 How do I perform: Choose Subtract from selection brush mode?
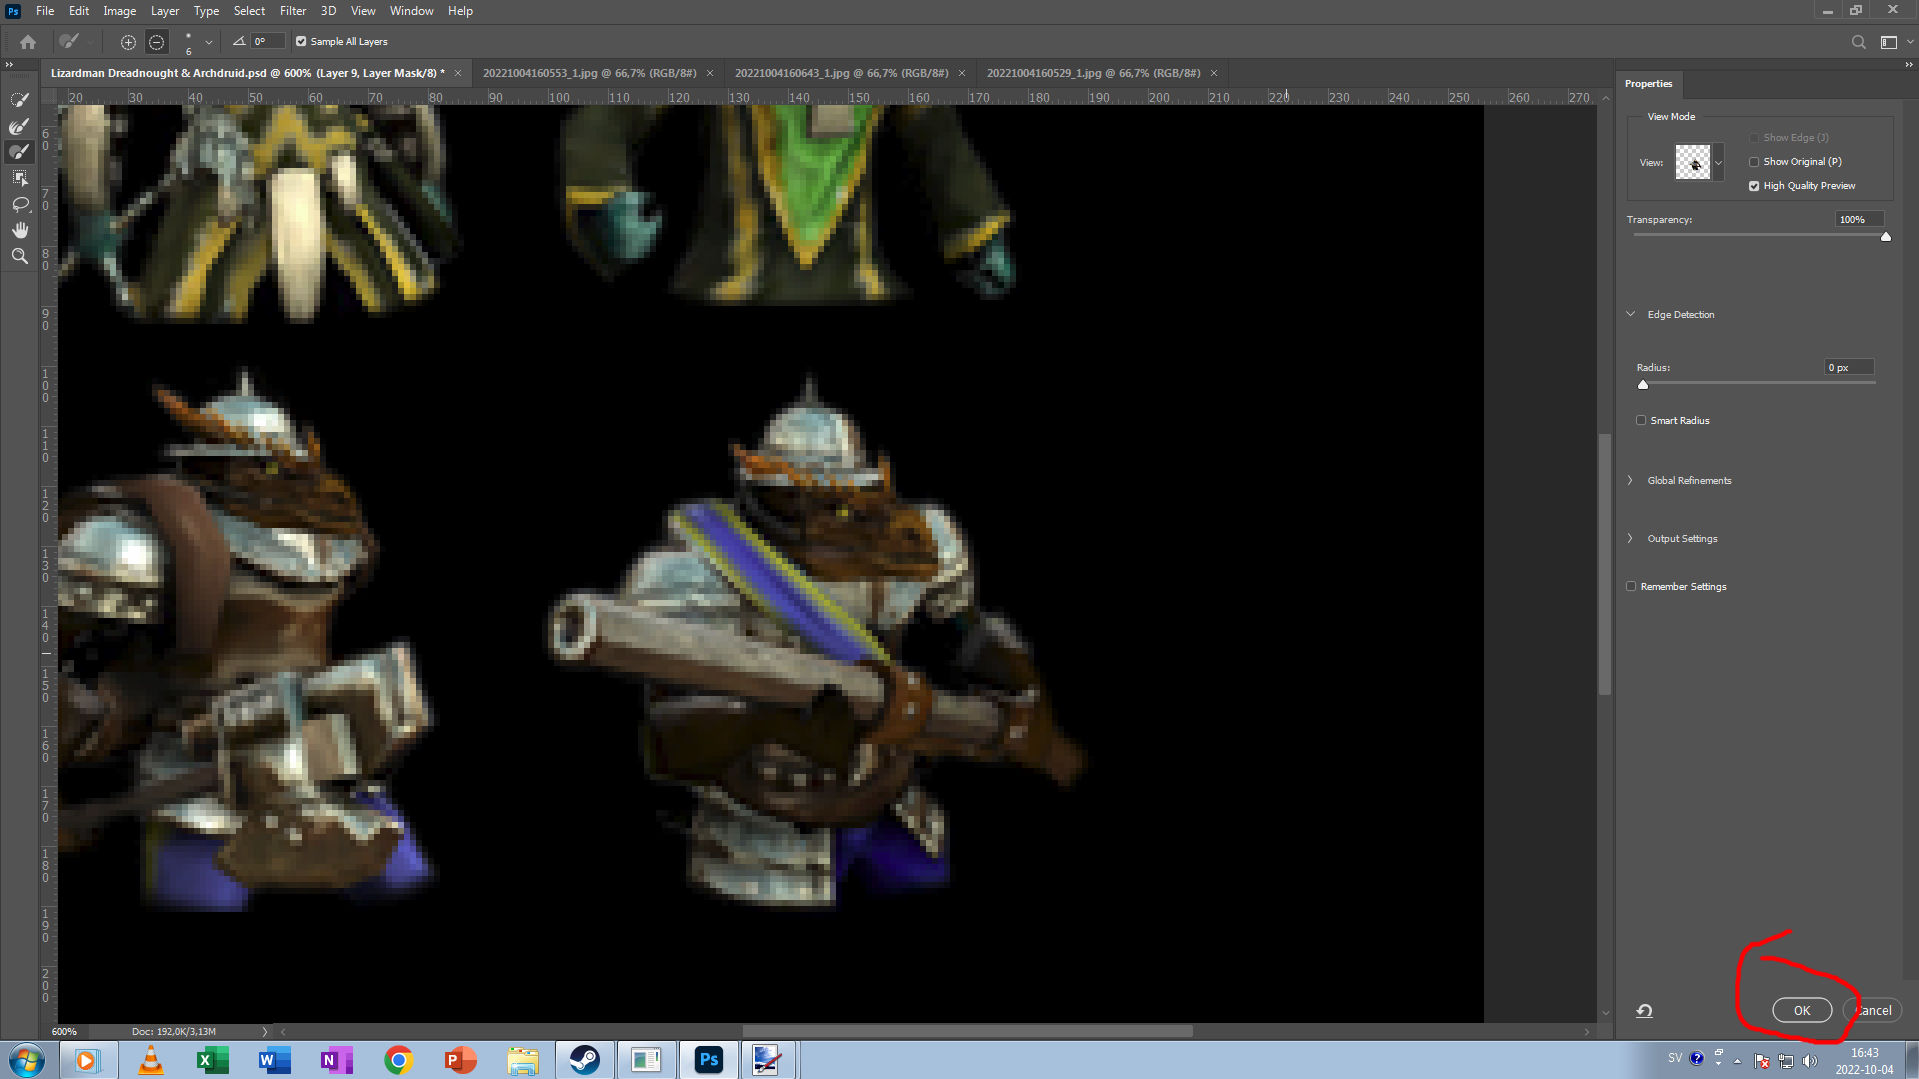(157, 42)
